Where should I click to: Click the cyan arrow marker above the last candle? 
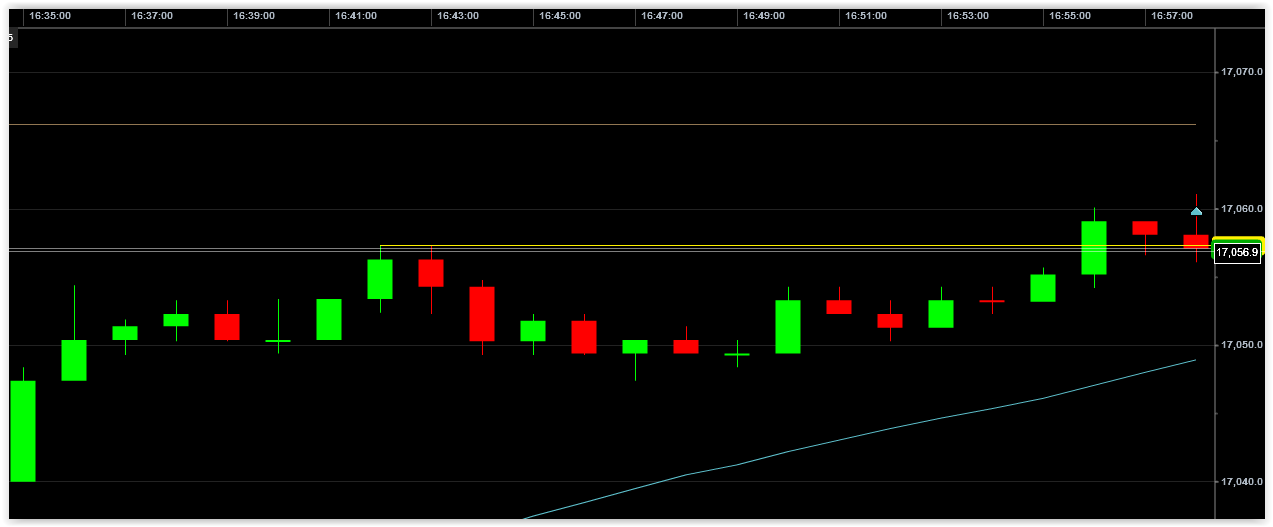[1196, 211]
